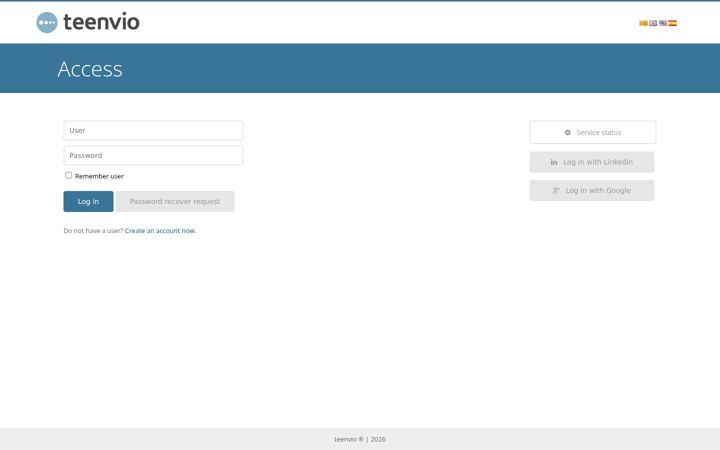720x450 pixels.
Task: Follow the Create an account now link
Action: [160, 231]
